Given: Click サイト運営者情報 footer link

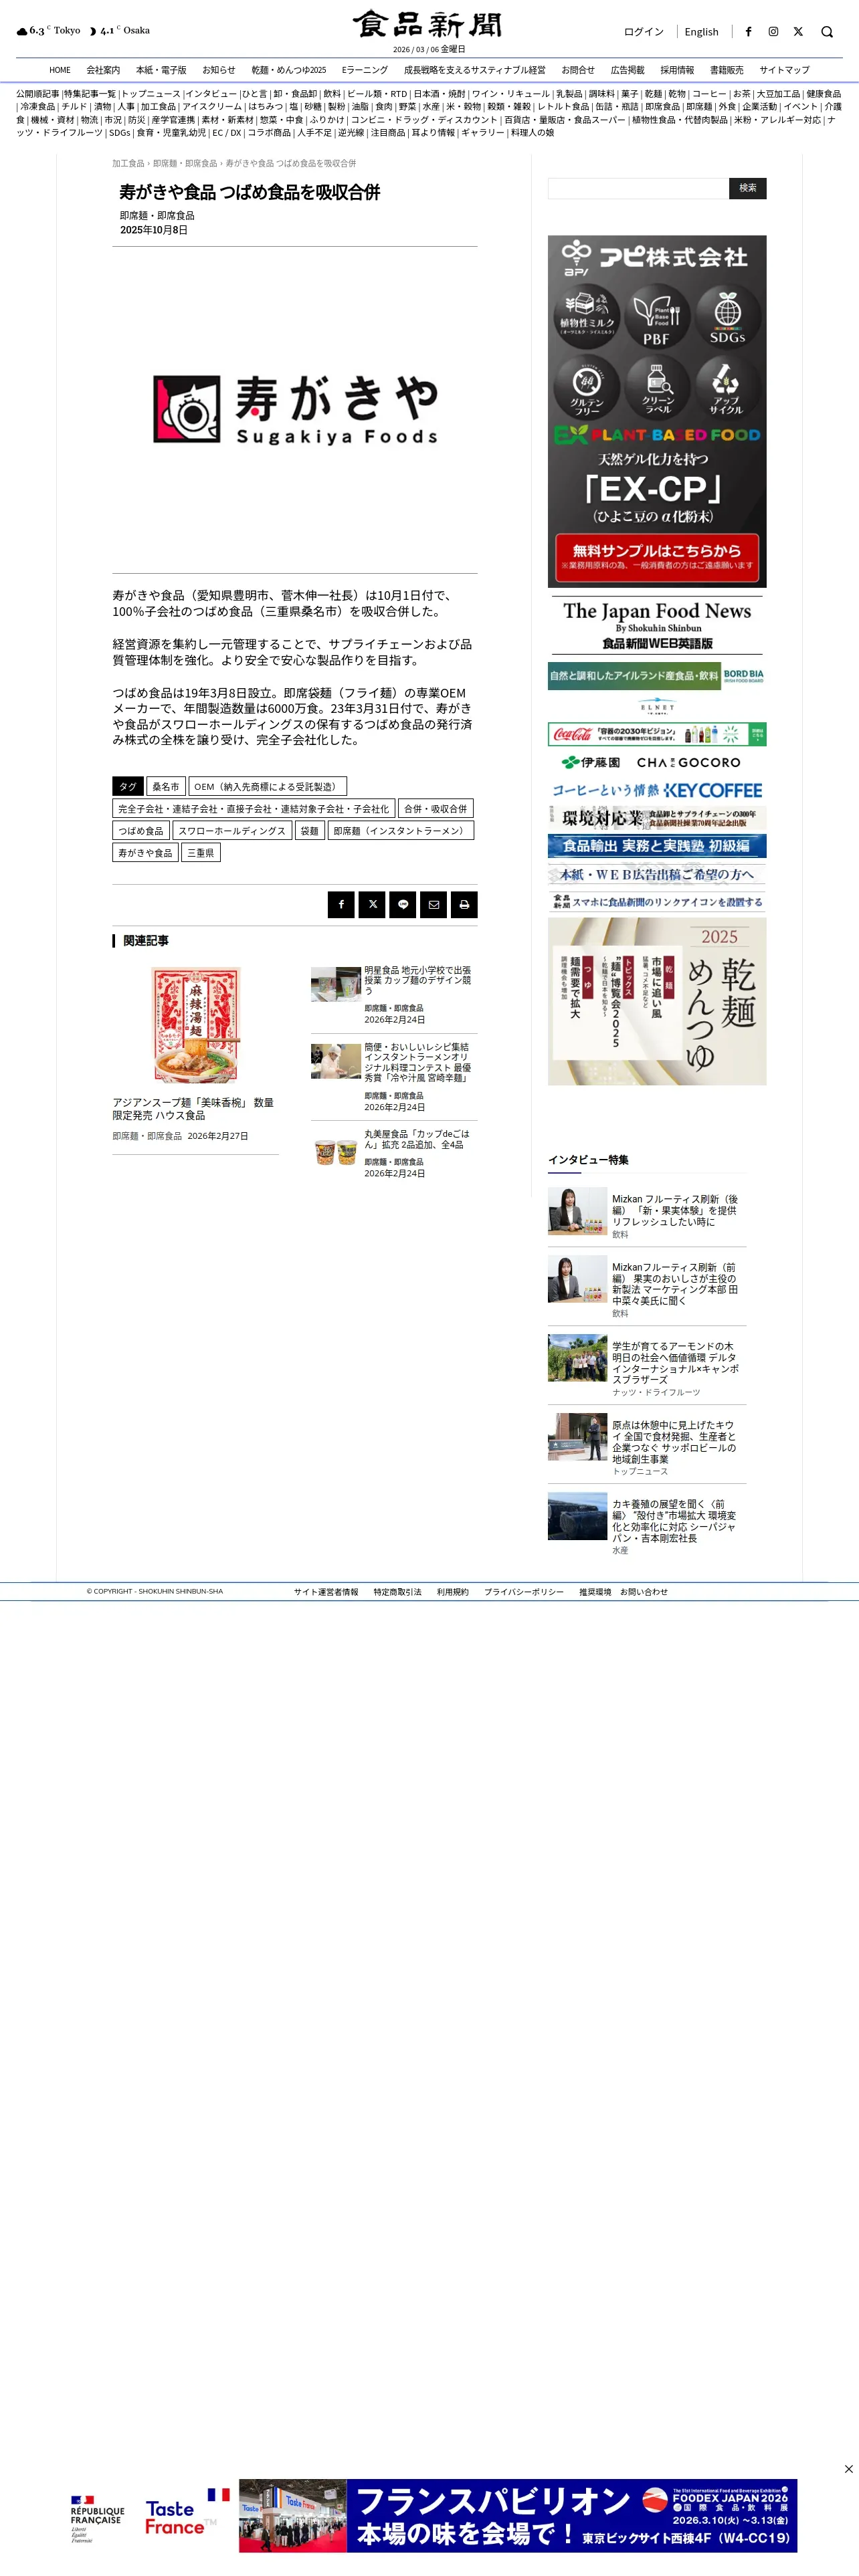Looking at the screenshot, I should [x=326, y=1592].
